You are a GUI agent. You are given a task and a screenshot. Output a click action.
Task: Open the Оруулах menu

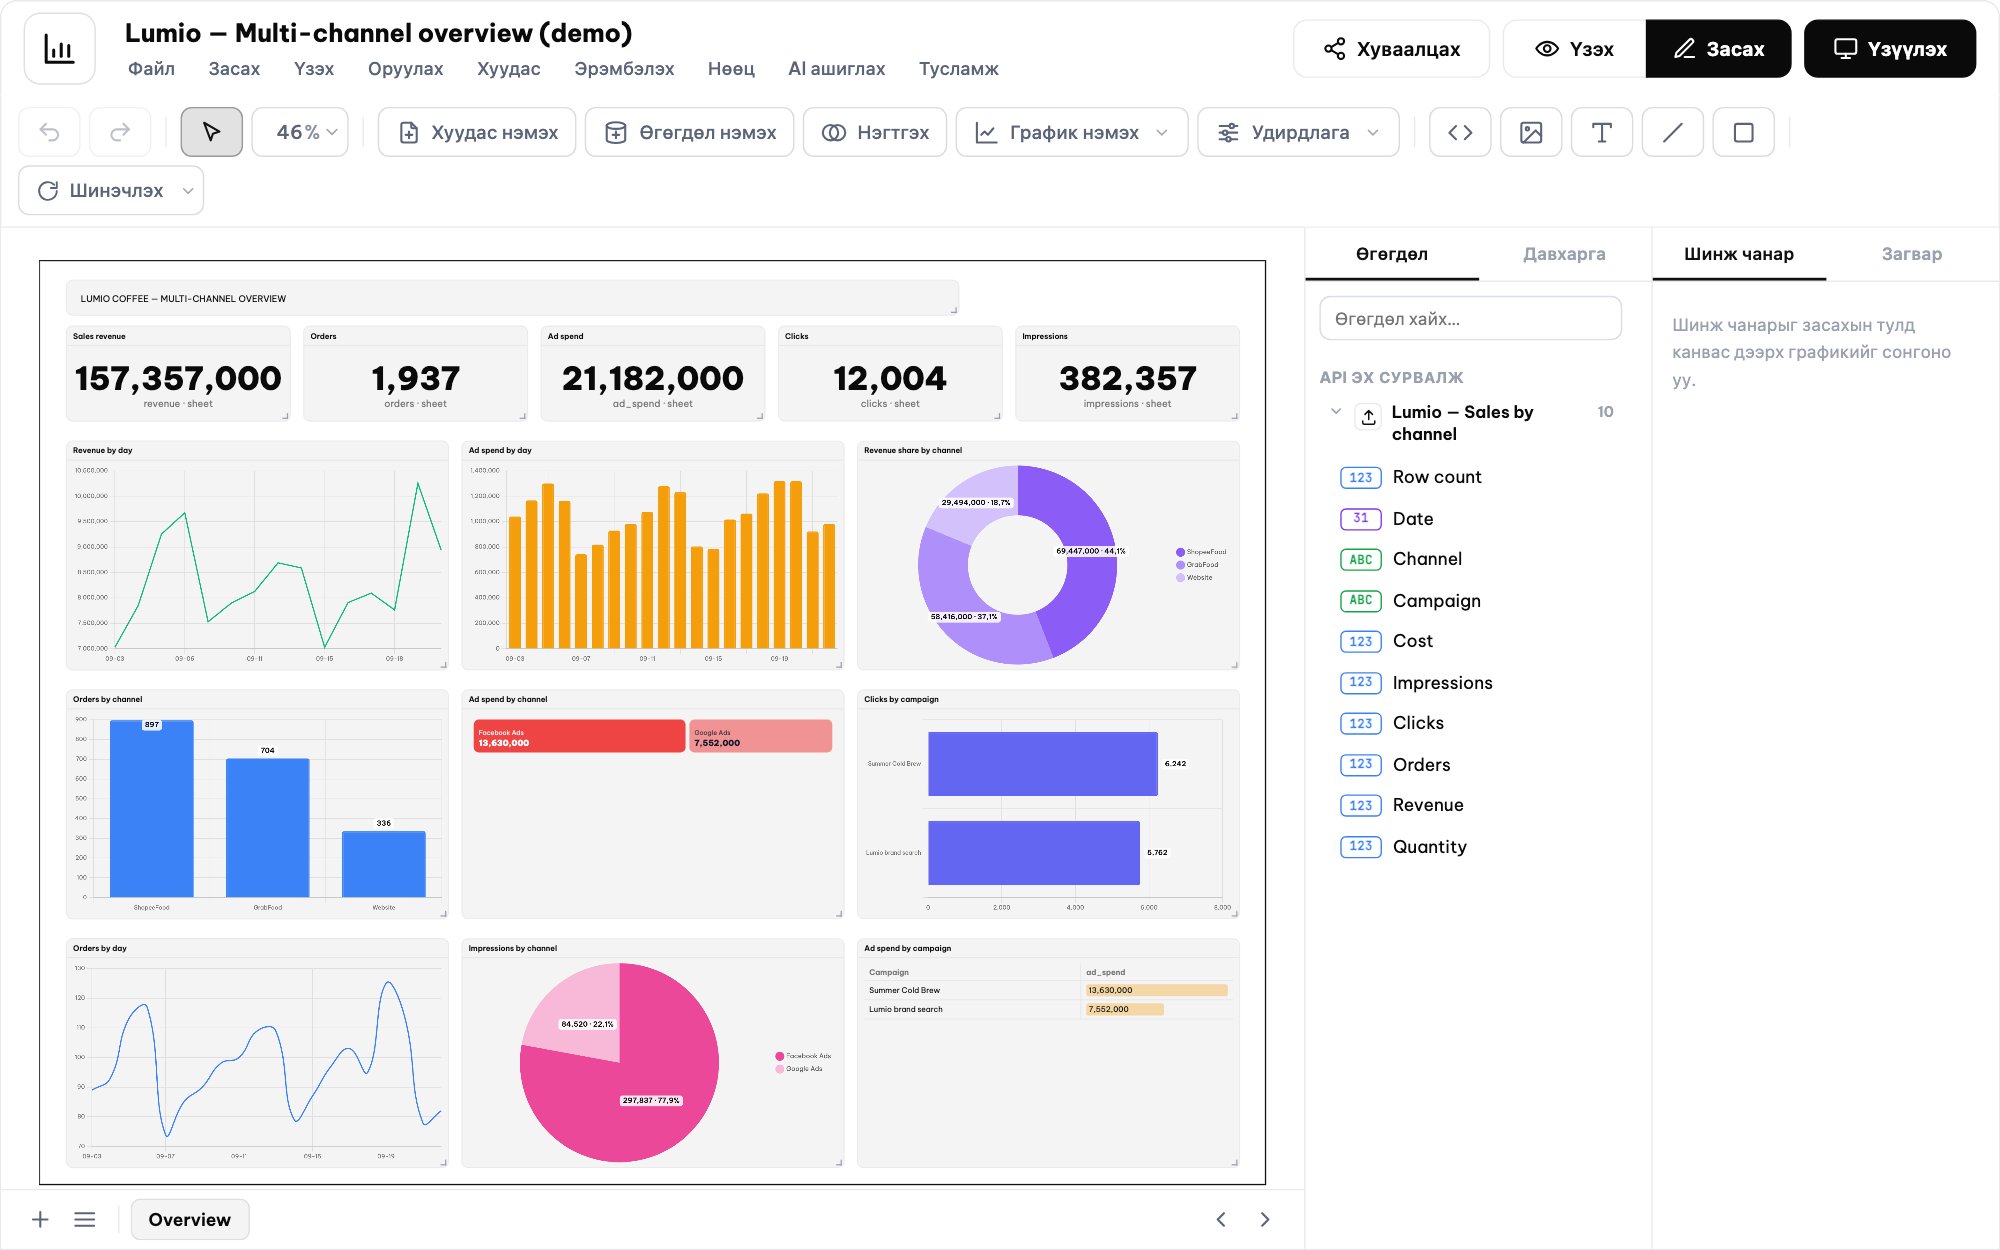405,68
